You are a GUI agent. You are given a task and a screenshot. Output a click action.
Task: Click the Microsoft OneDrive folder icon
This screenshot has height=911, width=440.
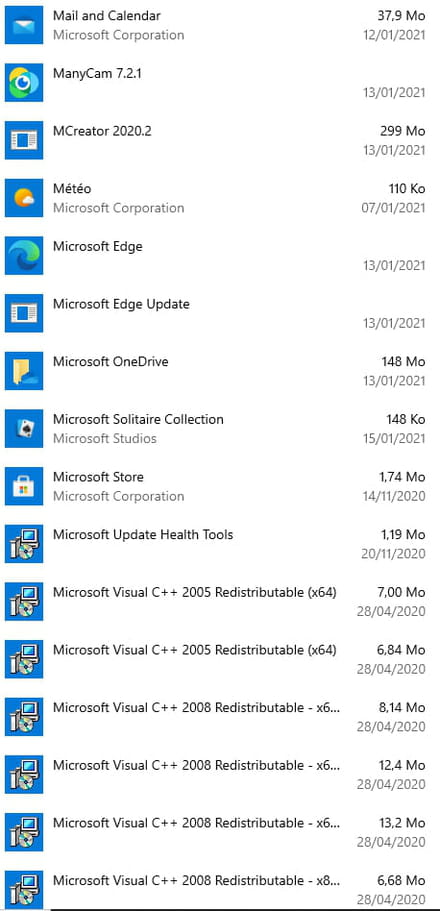(x=24, y=371)
